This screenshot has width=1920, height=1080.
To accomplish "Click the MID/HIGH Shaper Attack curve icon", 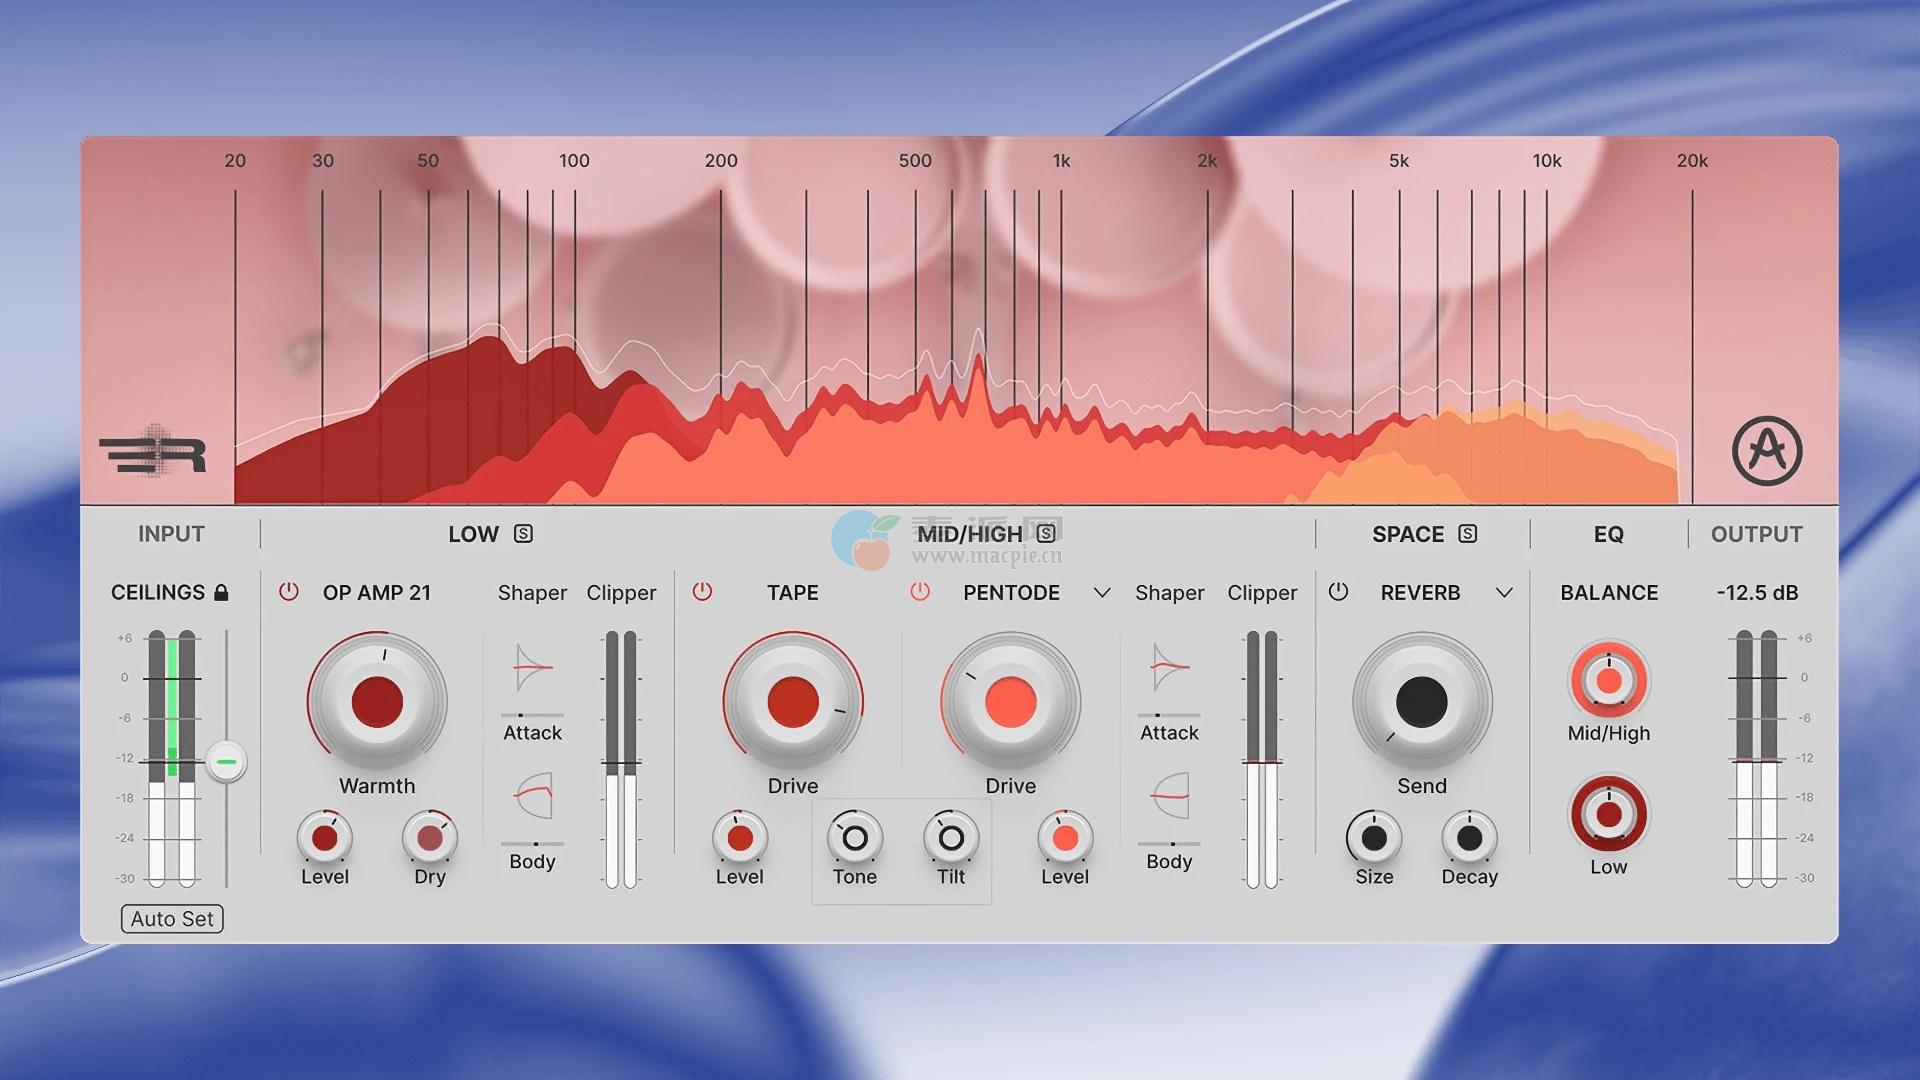I will tap(1170, 668).
